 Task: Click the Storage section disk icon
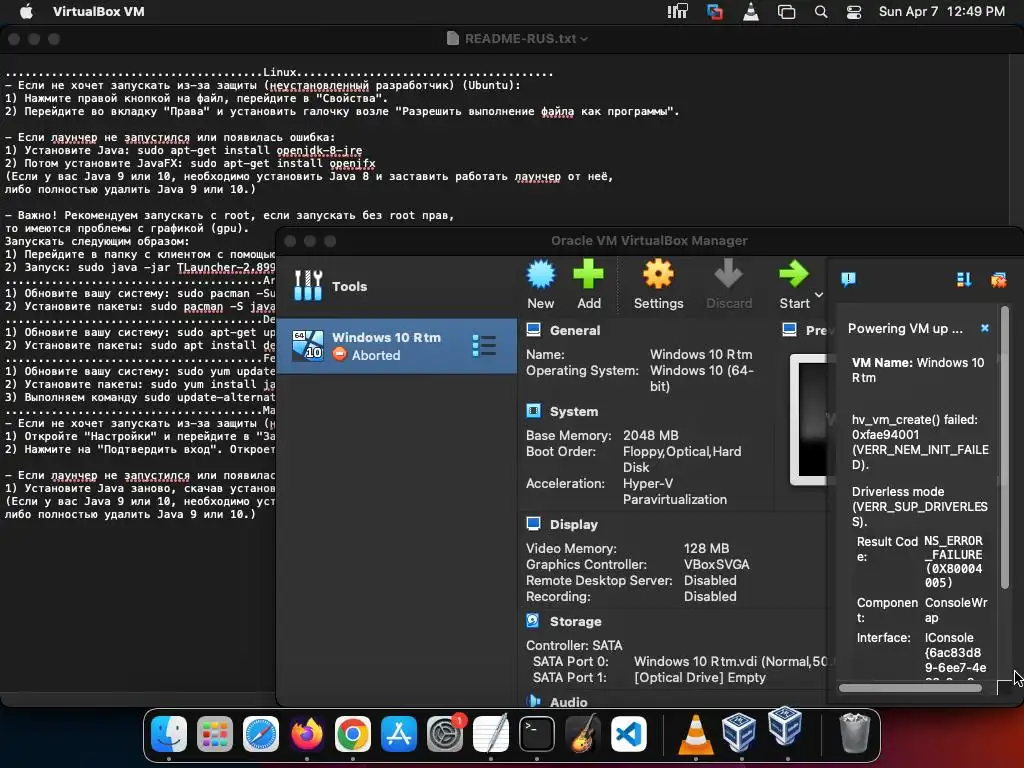coord(533,620)
